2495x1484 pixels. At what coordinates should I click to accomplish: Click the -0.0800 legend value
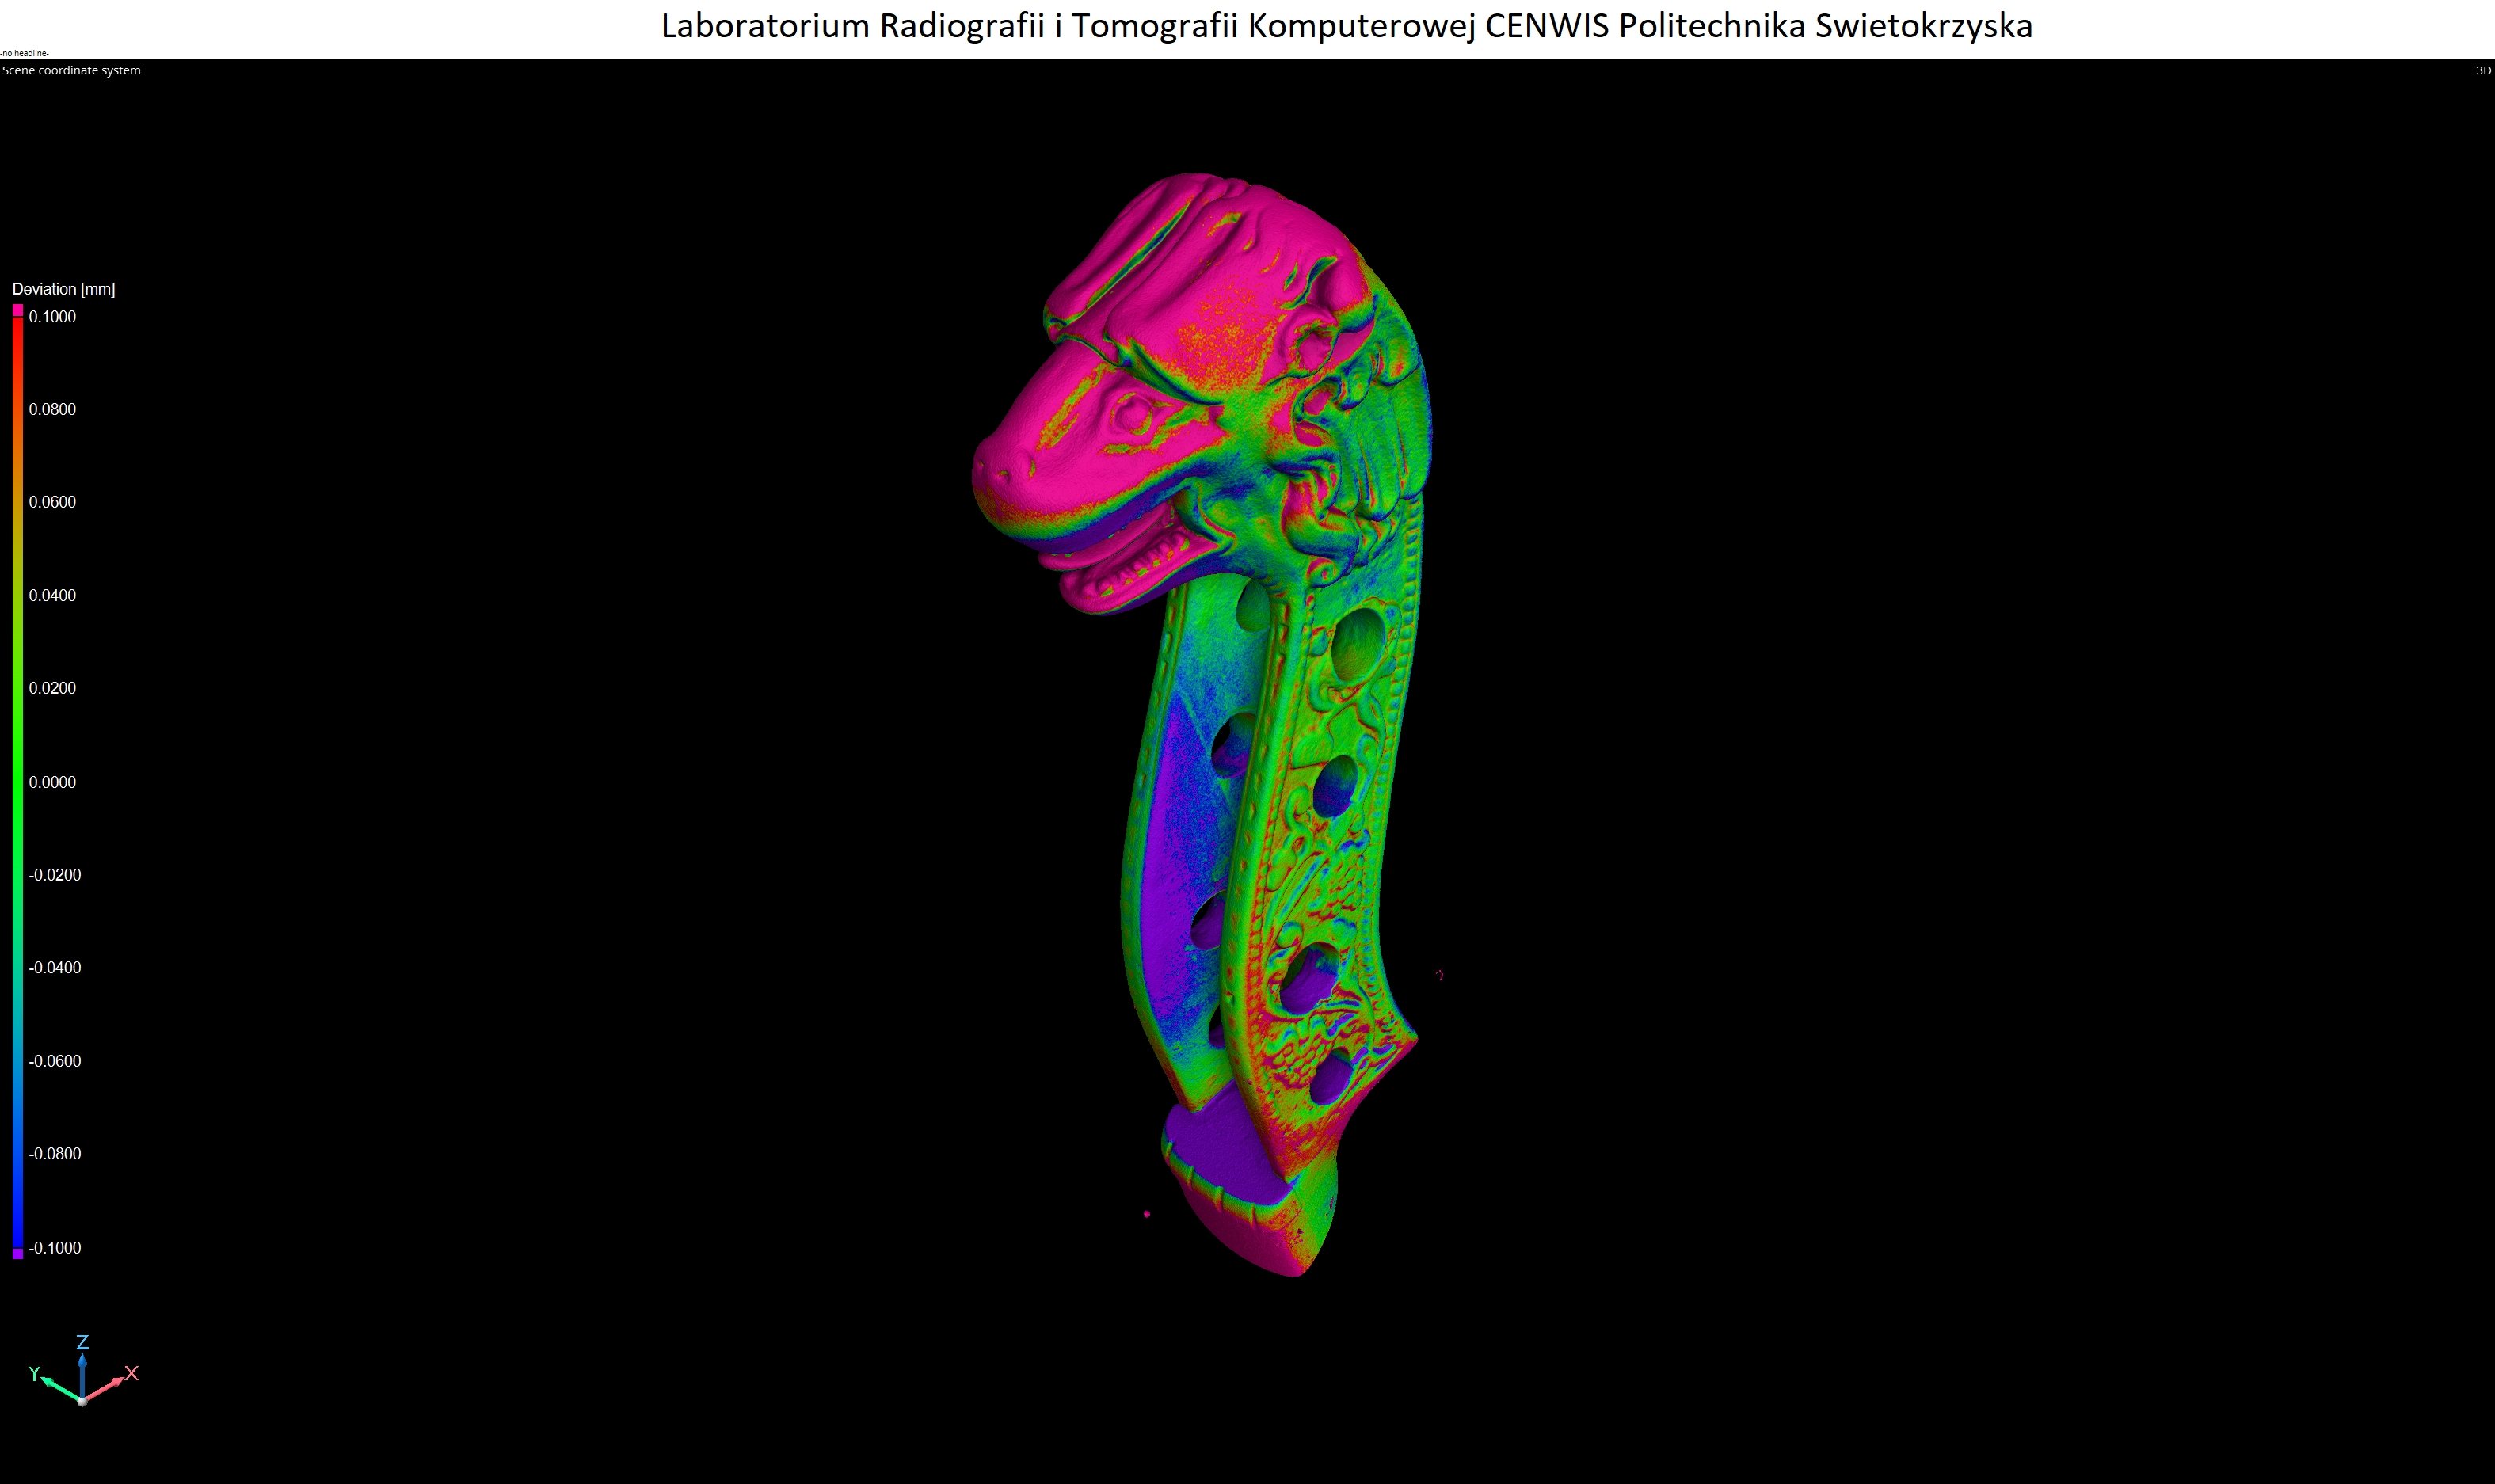[55, 1153]
